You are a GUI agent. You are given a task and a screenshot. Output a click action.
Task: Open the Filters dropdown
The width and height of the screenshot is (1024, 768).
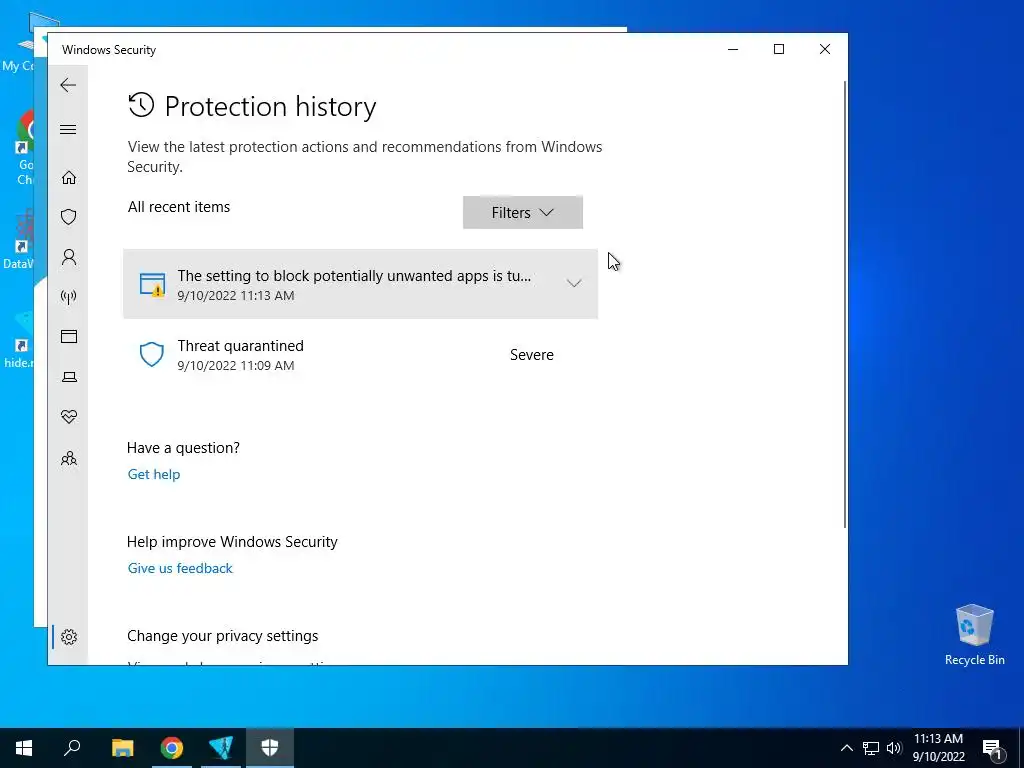(522, 212)
